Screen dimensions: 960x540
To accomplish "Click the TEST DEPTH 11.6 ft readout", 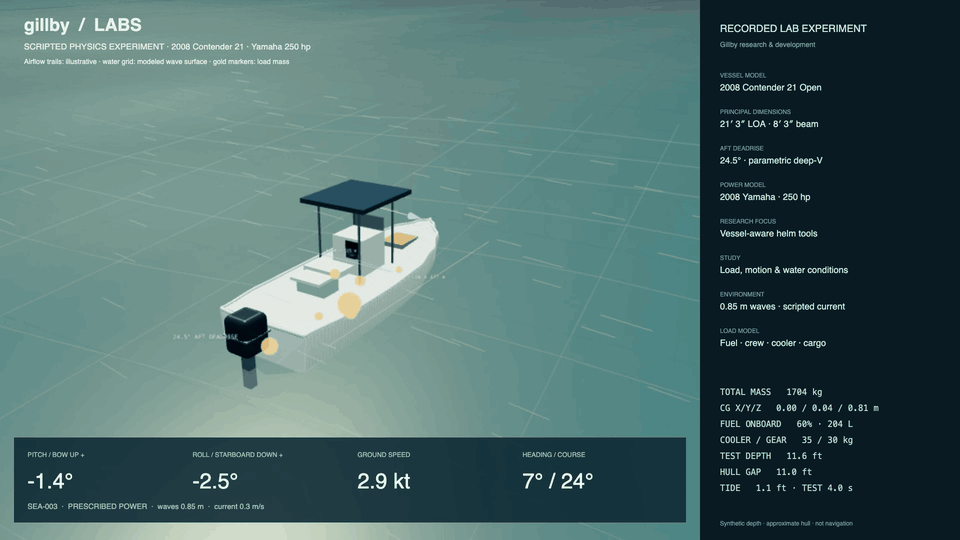I will point(771,456).
